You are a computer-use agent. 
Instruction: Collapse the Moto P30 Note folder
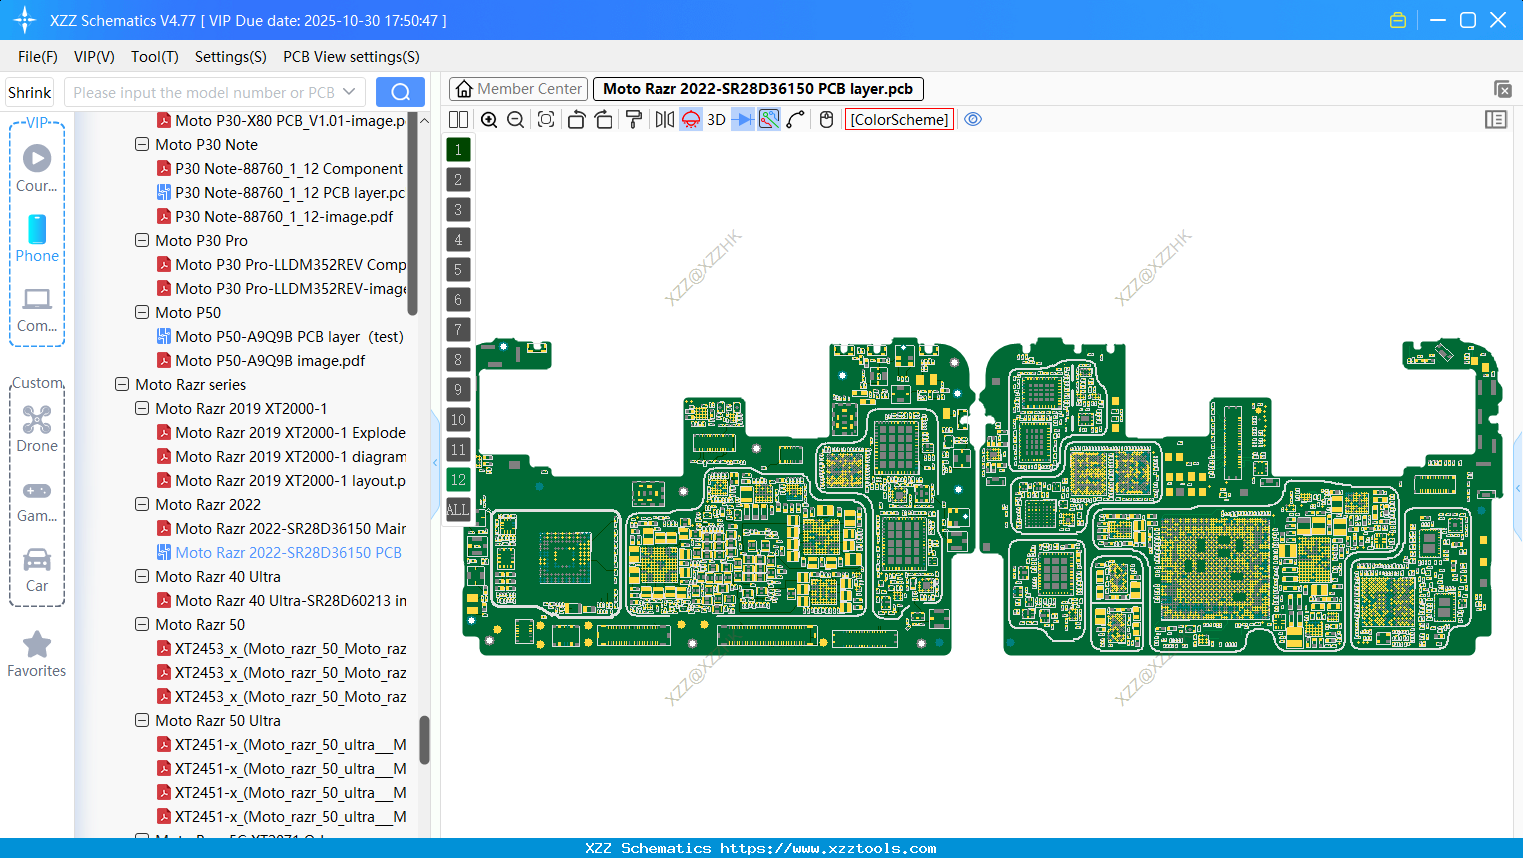[141, 144]
